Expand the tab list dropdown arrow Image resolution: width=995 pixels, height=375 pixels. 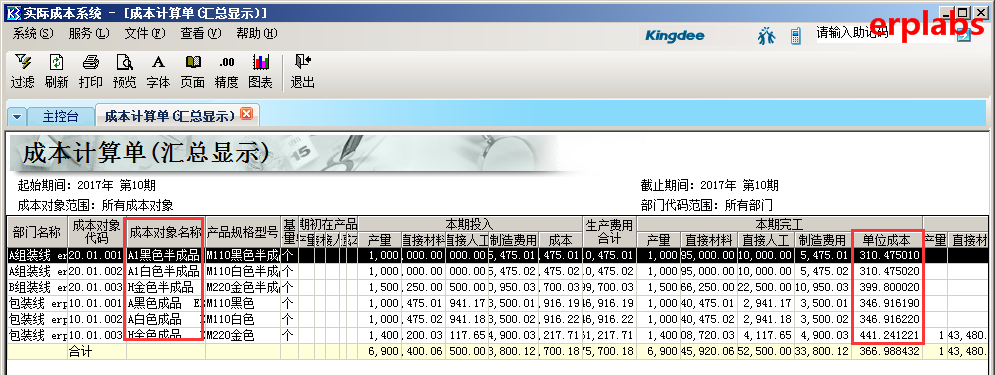[x=17, y=117]
